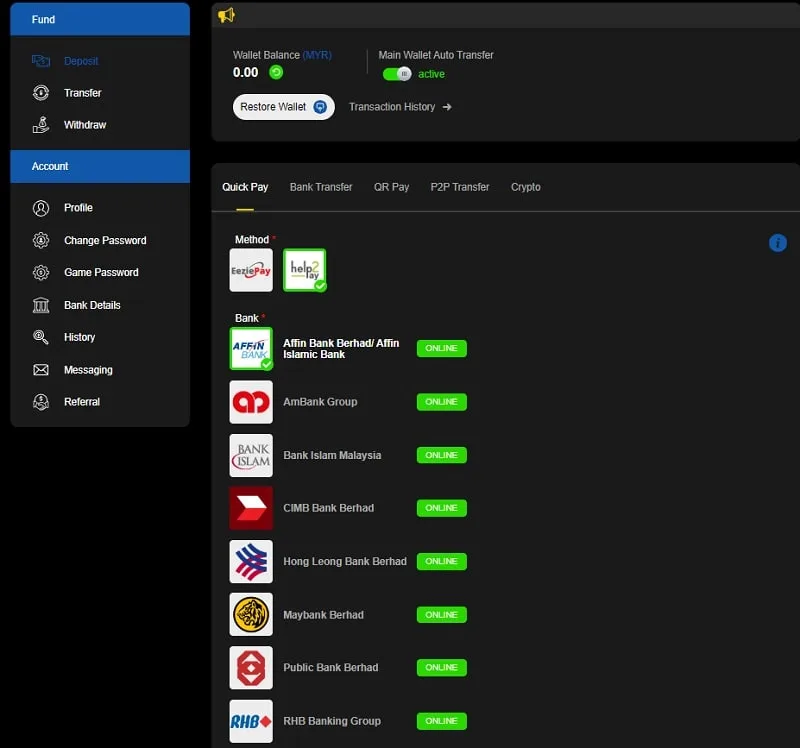The width and height of the screenshot is (800, 748).
Task: Open Game Password page
Action: click(100, 272)
